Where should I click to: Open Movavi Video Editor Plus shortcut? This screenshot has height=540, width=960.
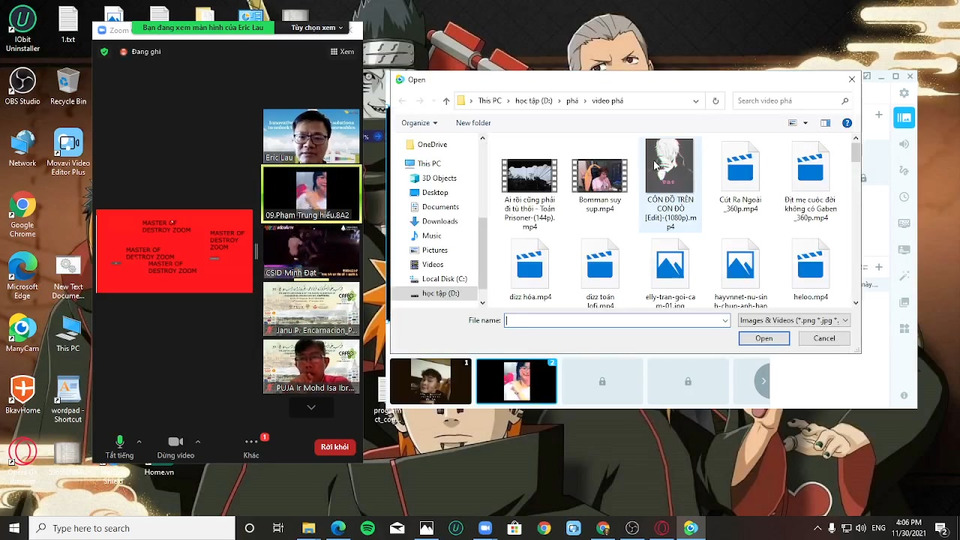pos(68,152)
